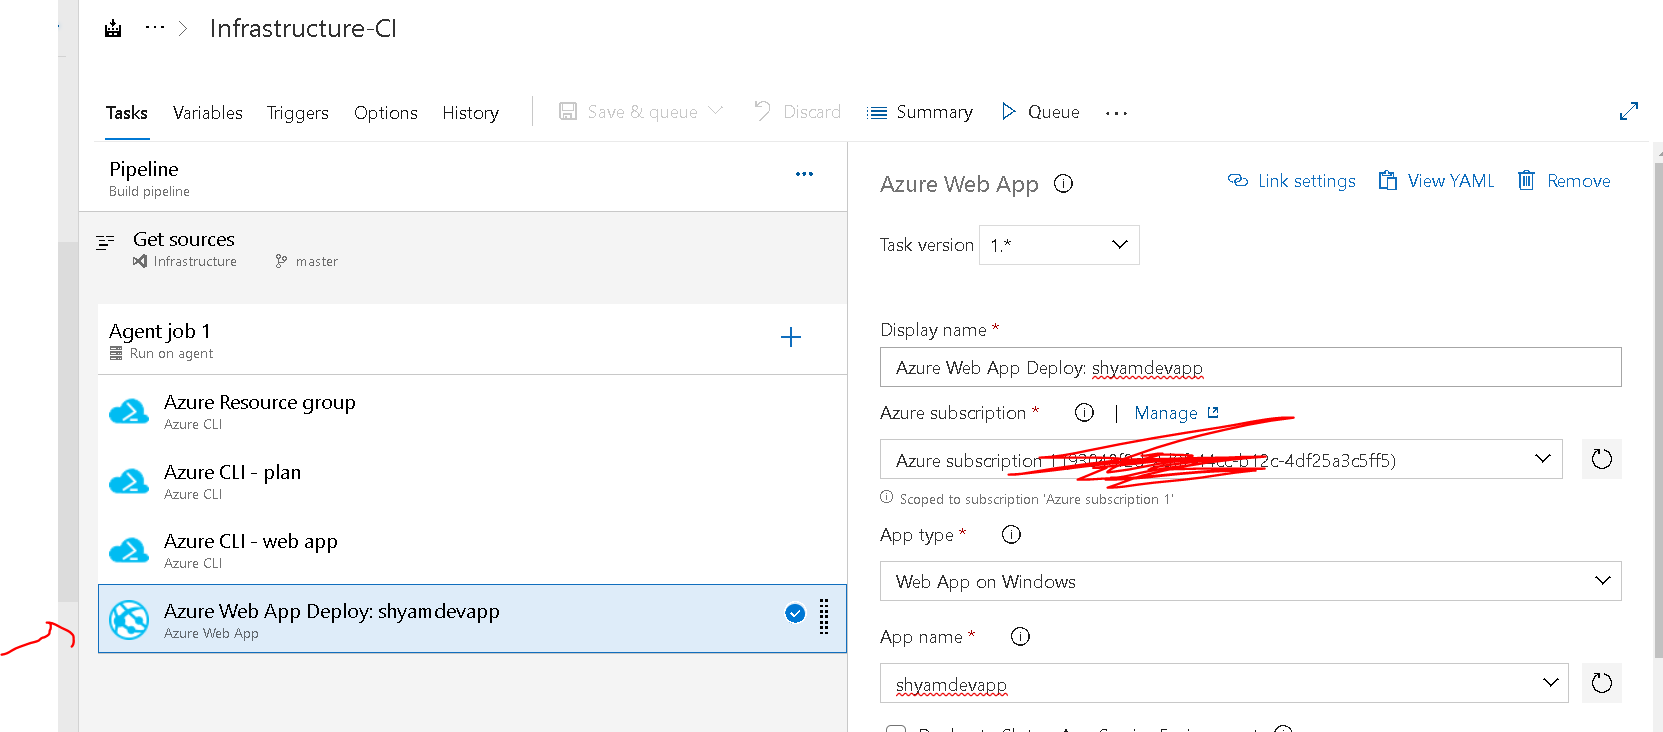Show Azure subscription info tooltip
1663x732 pixels.
[1085, 412]
